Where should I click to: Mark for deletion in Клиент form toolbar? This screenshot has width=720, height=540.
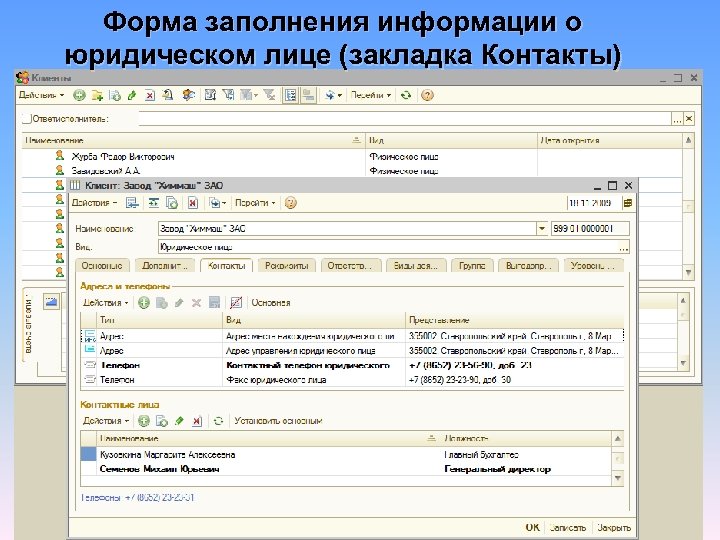[x=193, y=202]
